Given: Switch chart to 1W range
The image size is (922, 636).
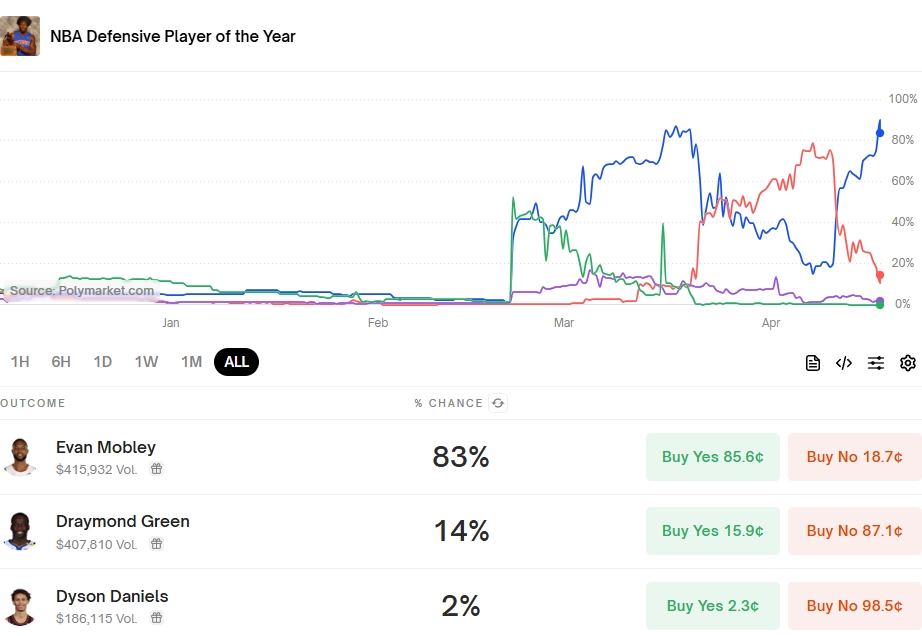Looking at the screenshot, I should pos(147,362).
